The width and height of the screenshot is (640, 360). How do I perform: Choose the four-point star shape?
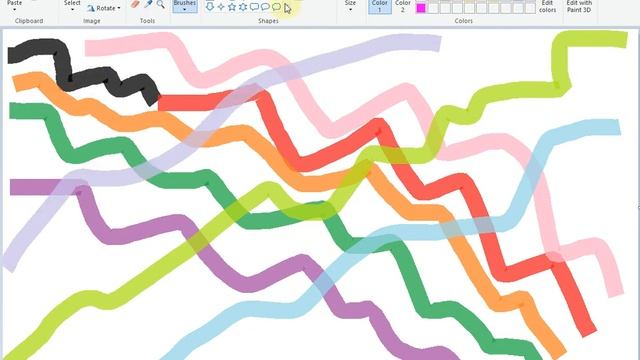[221, 6]
